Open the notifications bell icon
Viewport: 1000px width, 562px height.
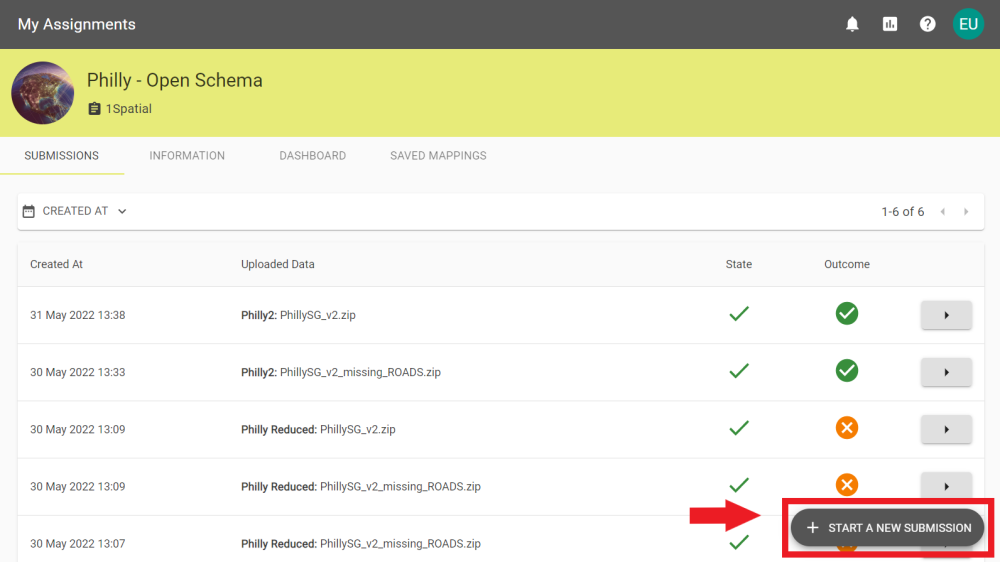point(852,24)
